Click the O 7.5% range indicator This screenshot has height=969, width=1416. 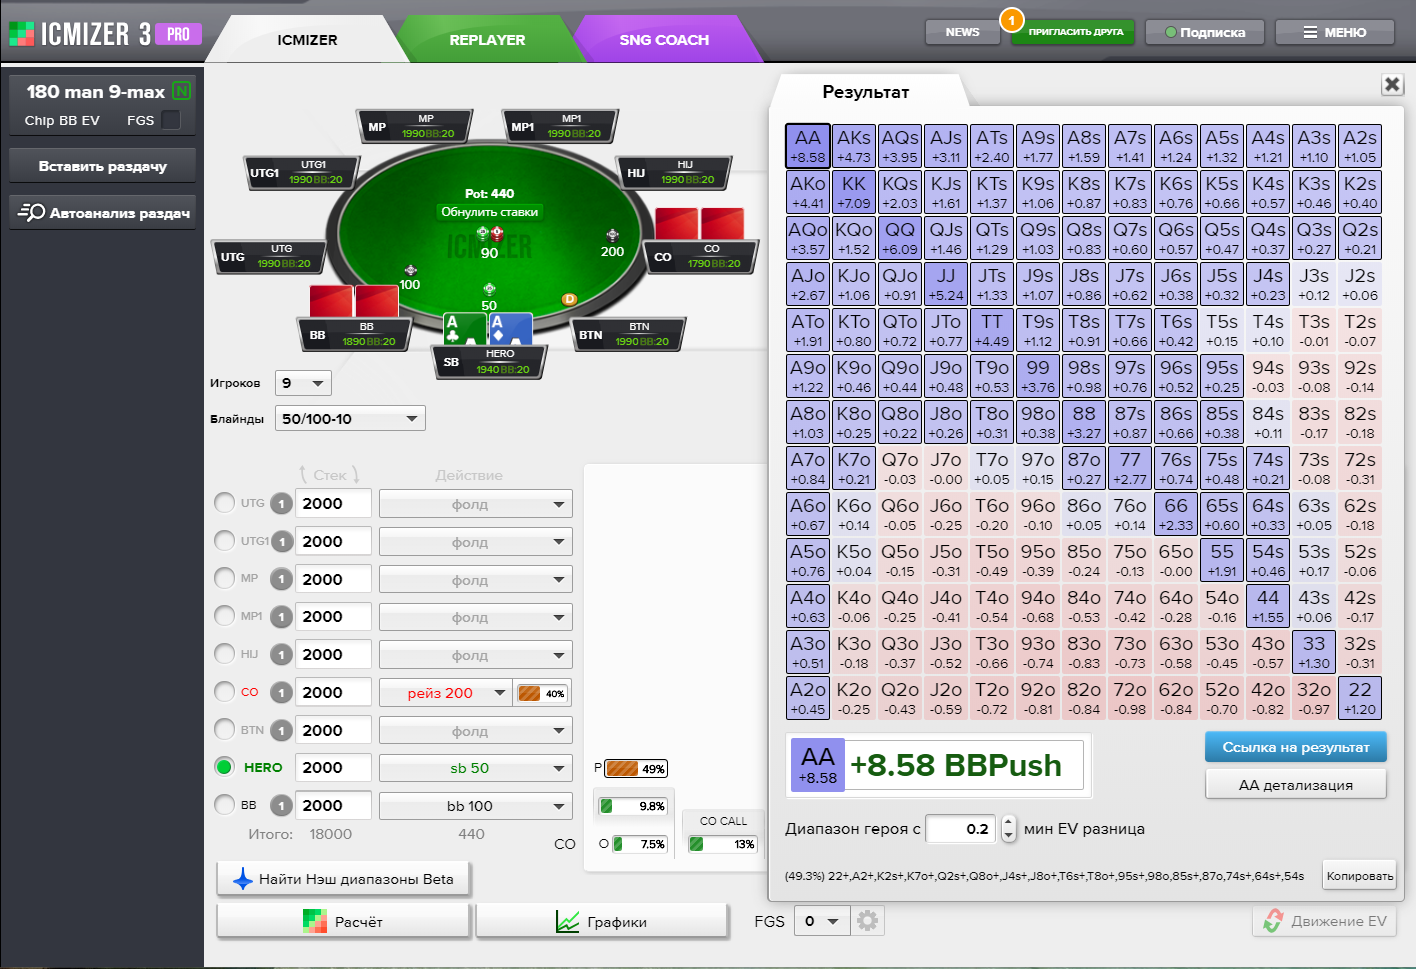(x=639, y=844)
